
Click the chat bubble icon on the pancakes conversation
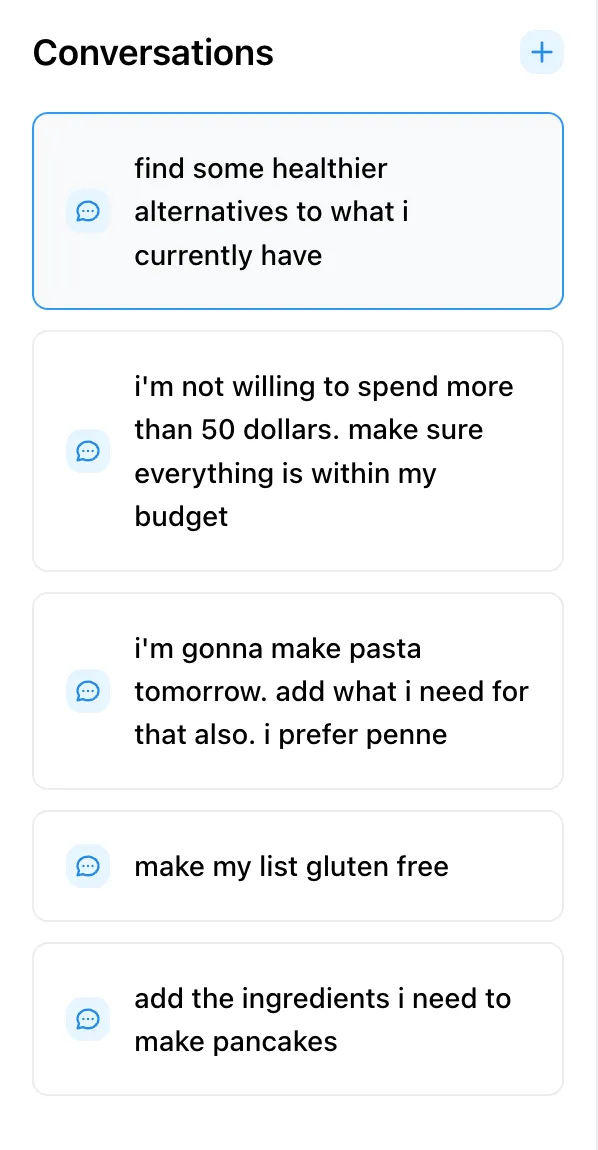coord(88,1019)
